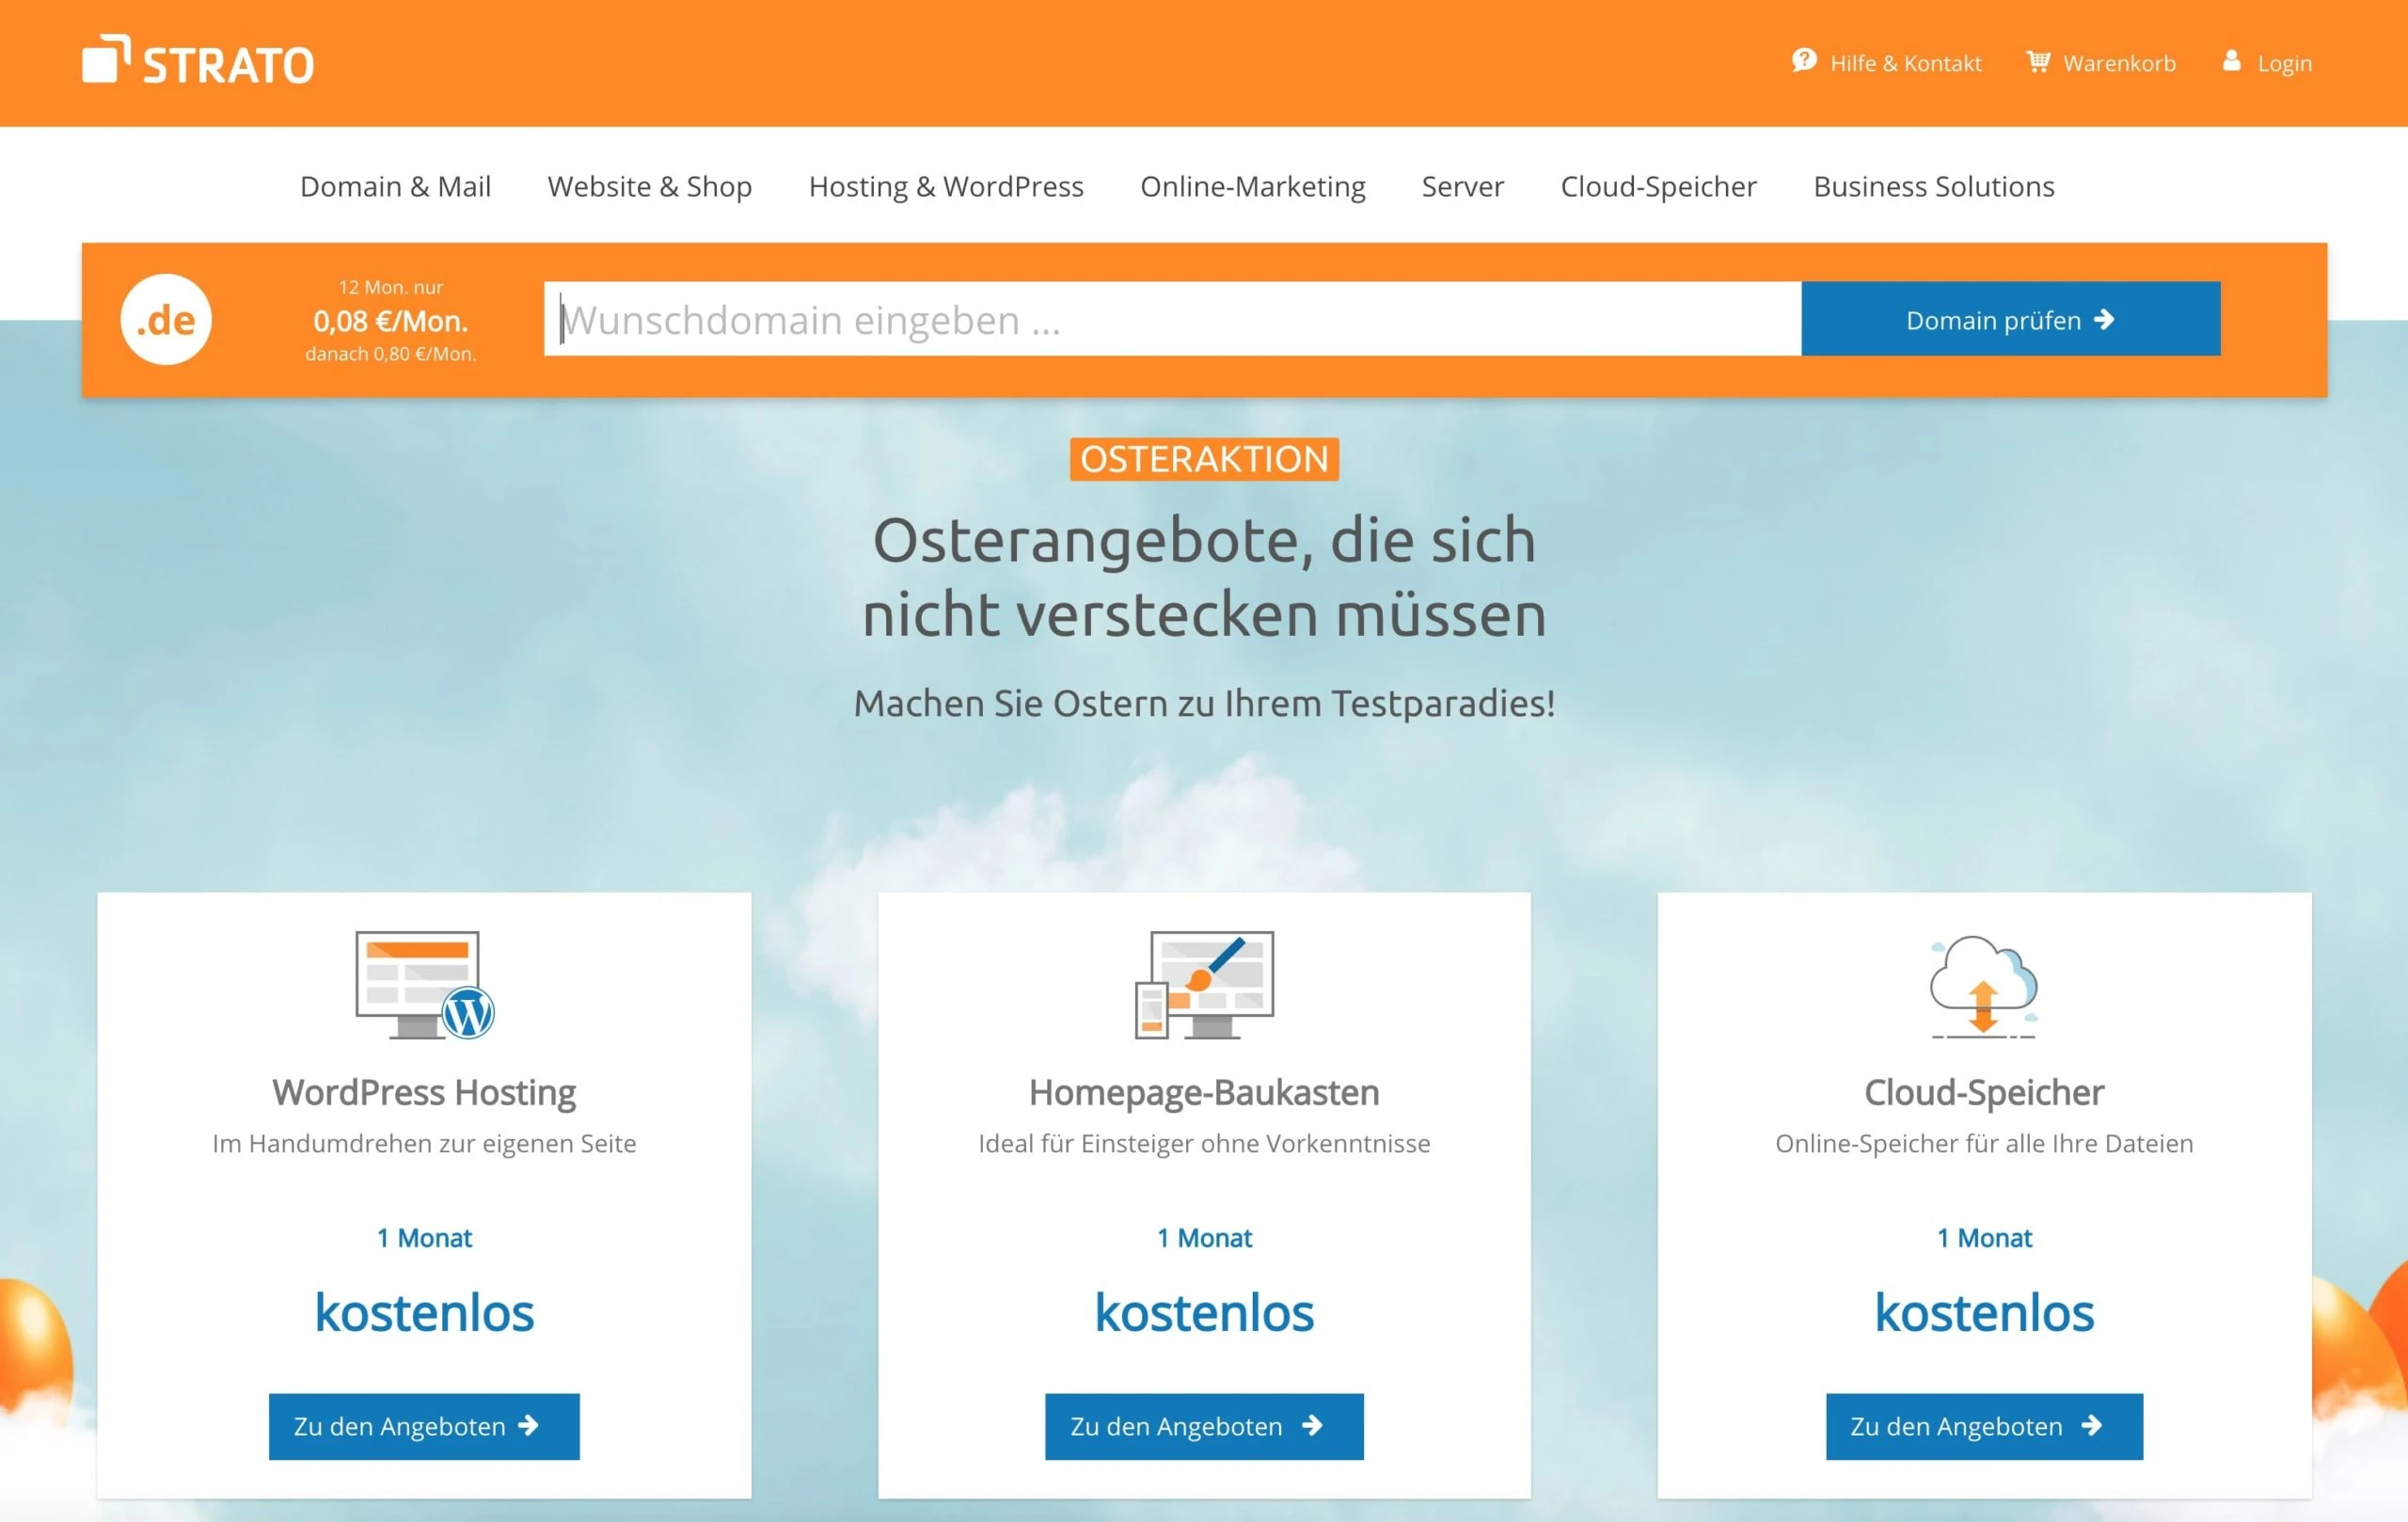The height and width of the screenshot is (1522, 2408).
Task: Click Online-Speicher für alle Ihre Dateien text
Action: click(1984, 1143)
